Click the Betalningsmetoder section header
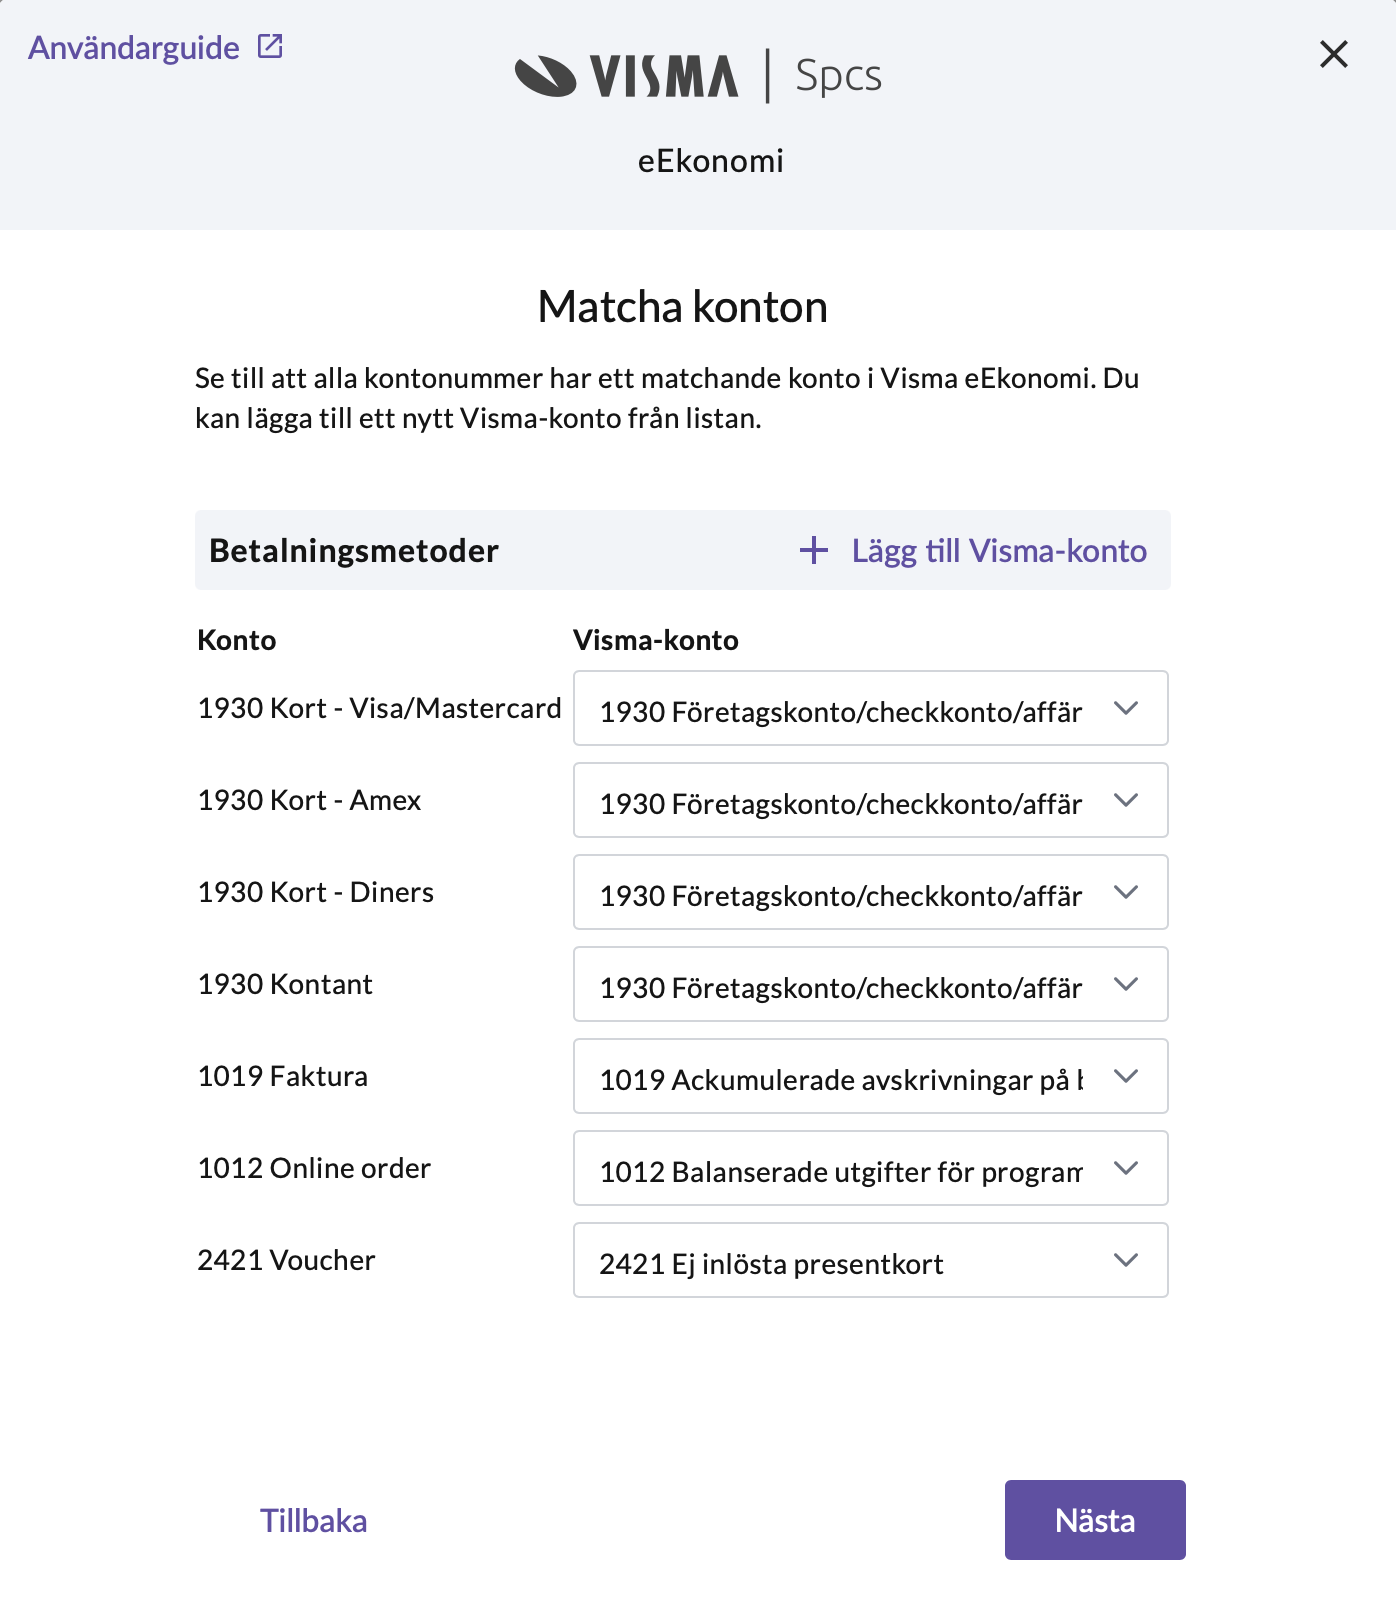Viewport: 1396px width, 1622px height. [354, 551]
